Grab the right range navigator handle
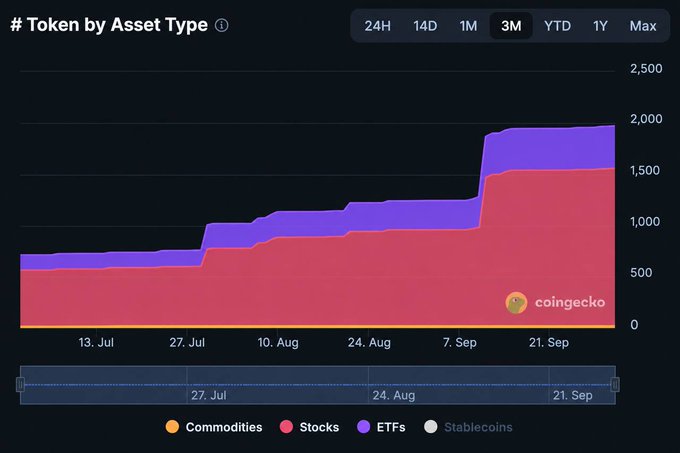 tap(615, 385)
